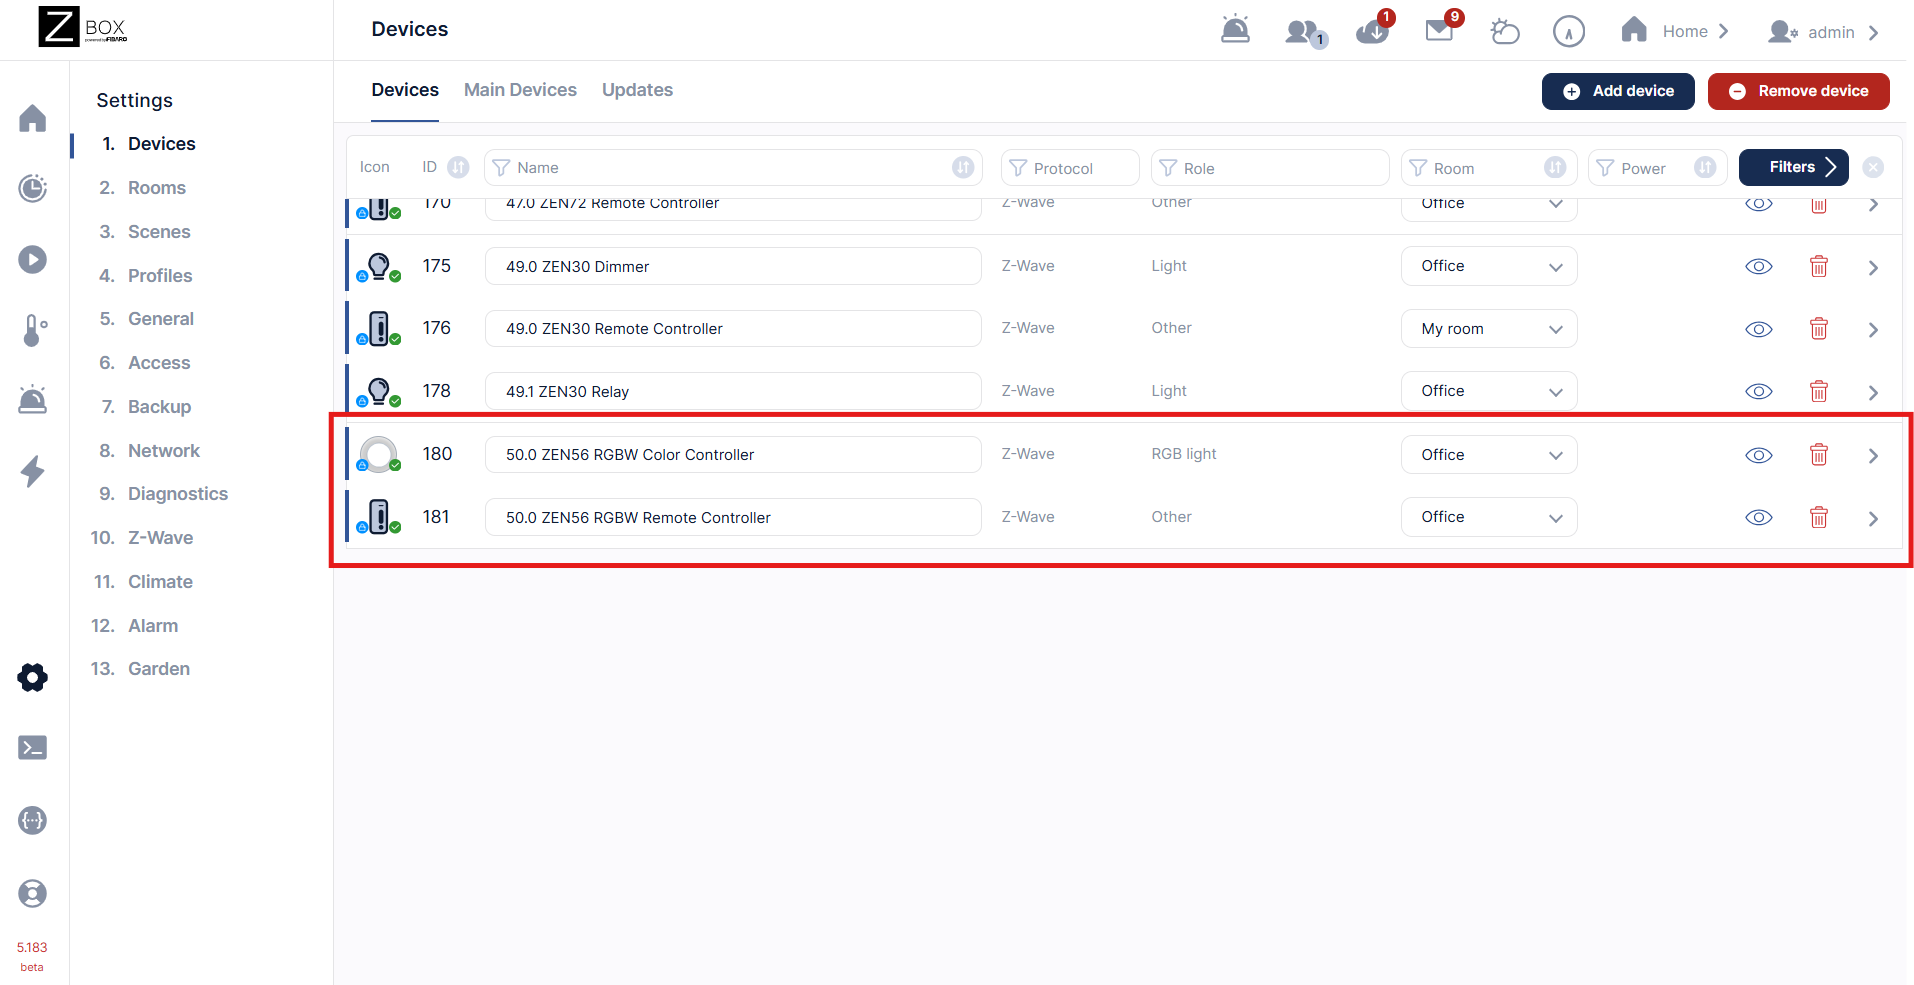Open the history clock sidebar icon

coord(33,188)
